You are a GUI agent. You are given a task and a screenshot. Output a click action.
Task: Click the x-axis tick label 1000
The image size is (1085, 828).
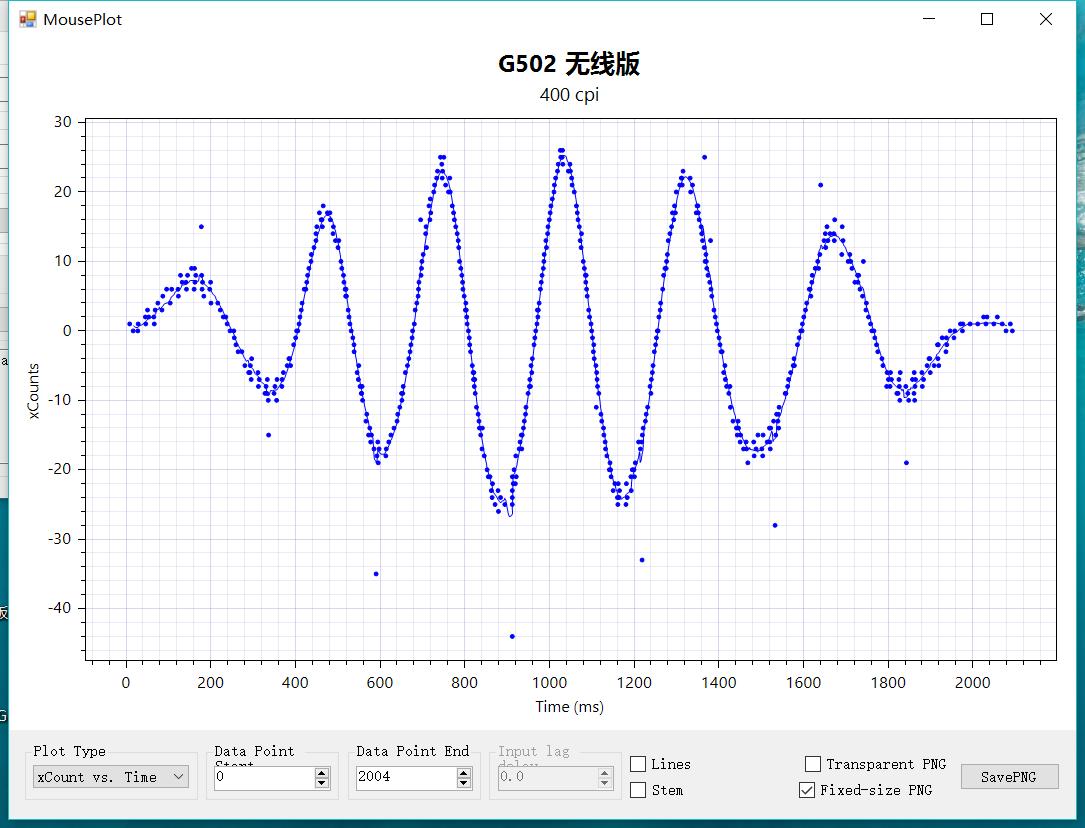pos(549,683)
